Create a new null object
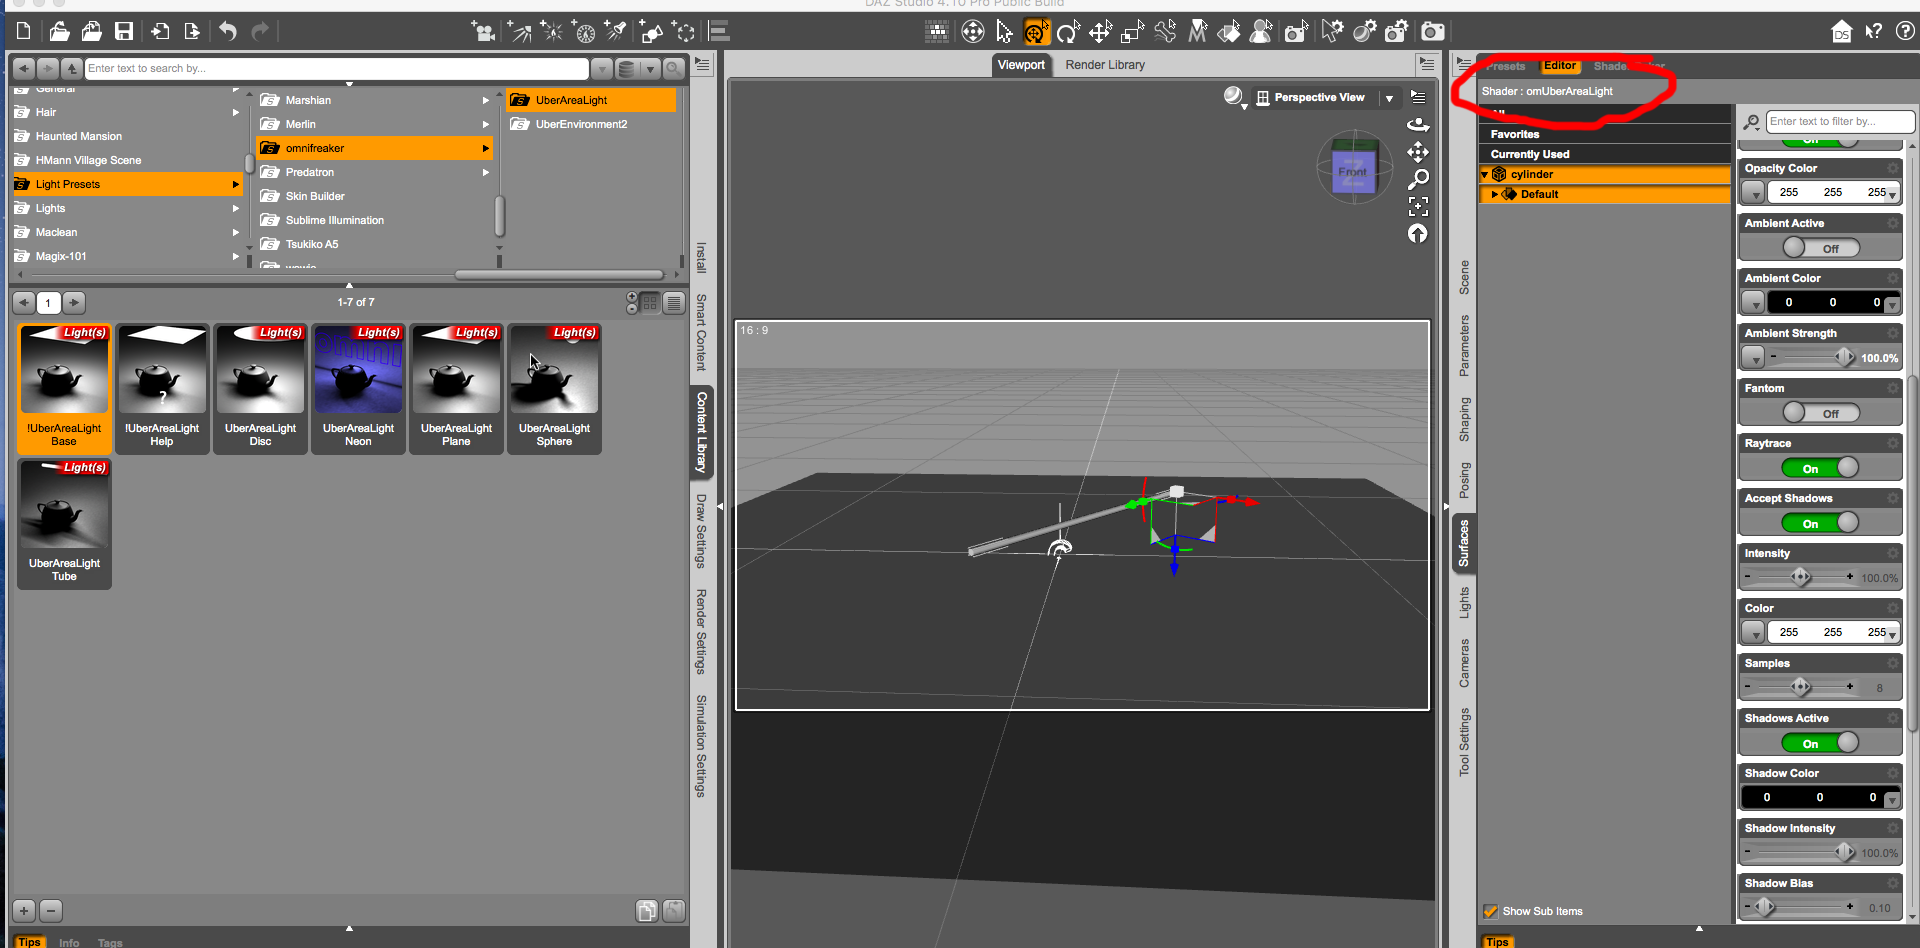 [x=685, y=32]
